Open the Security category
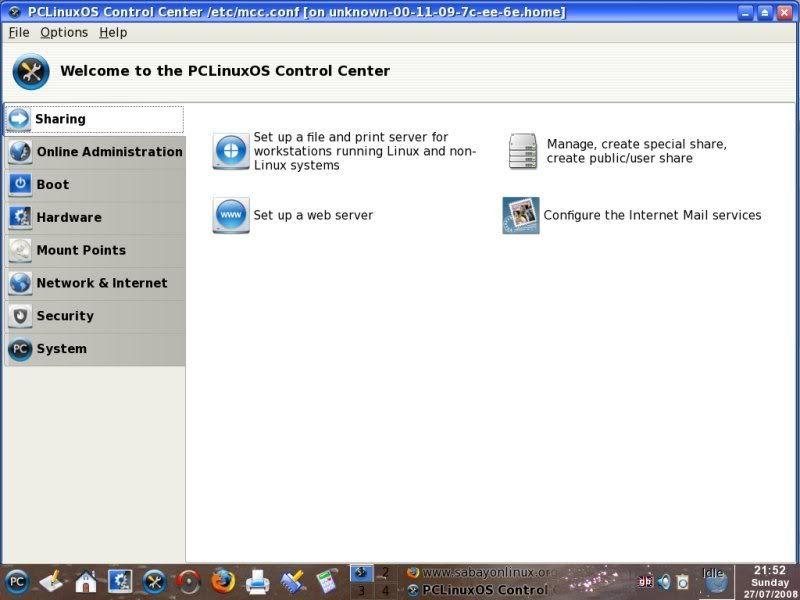 pyautogui.click(x=95, y=316)
